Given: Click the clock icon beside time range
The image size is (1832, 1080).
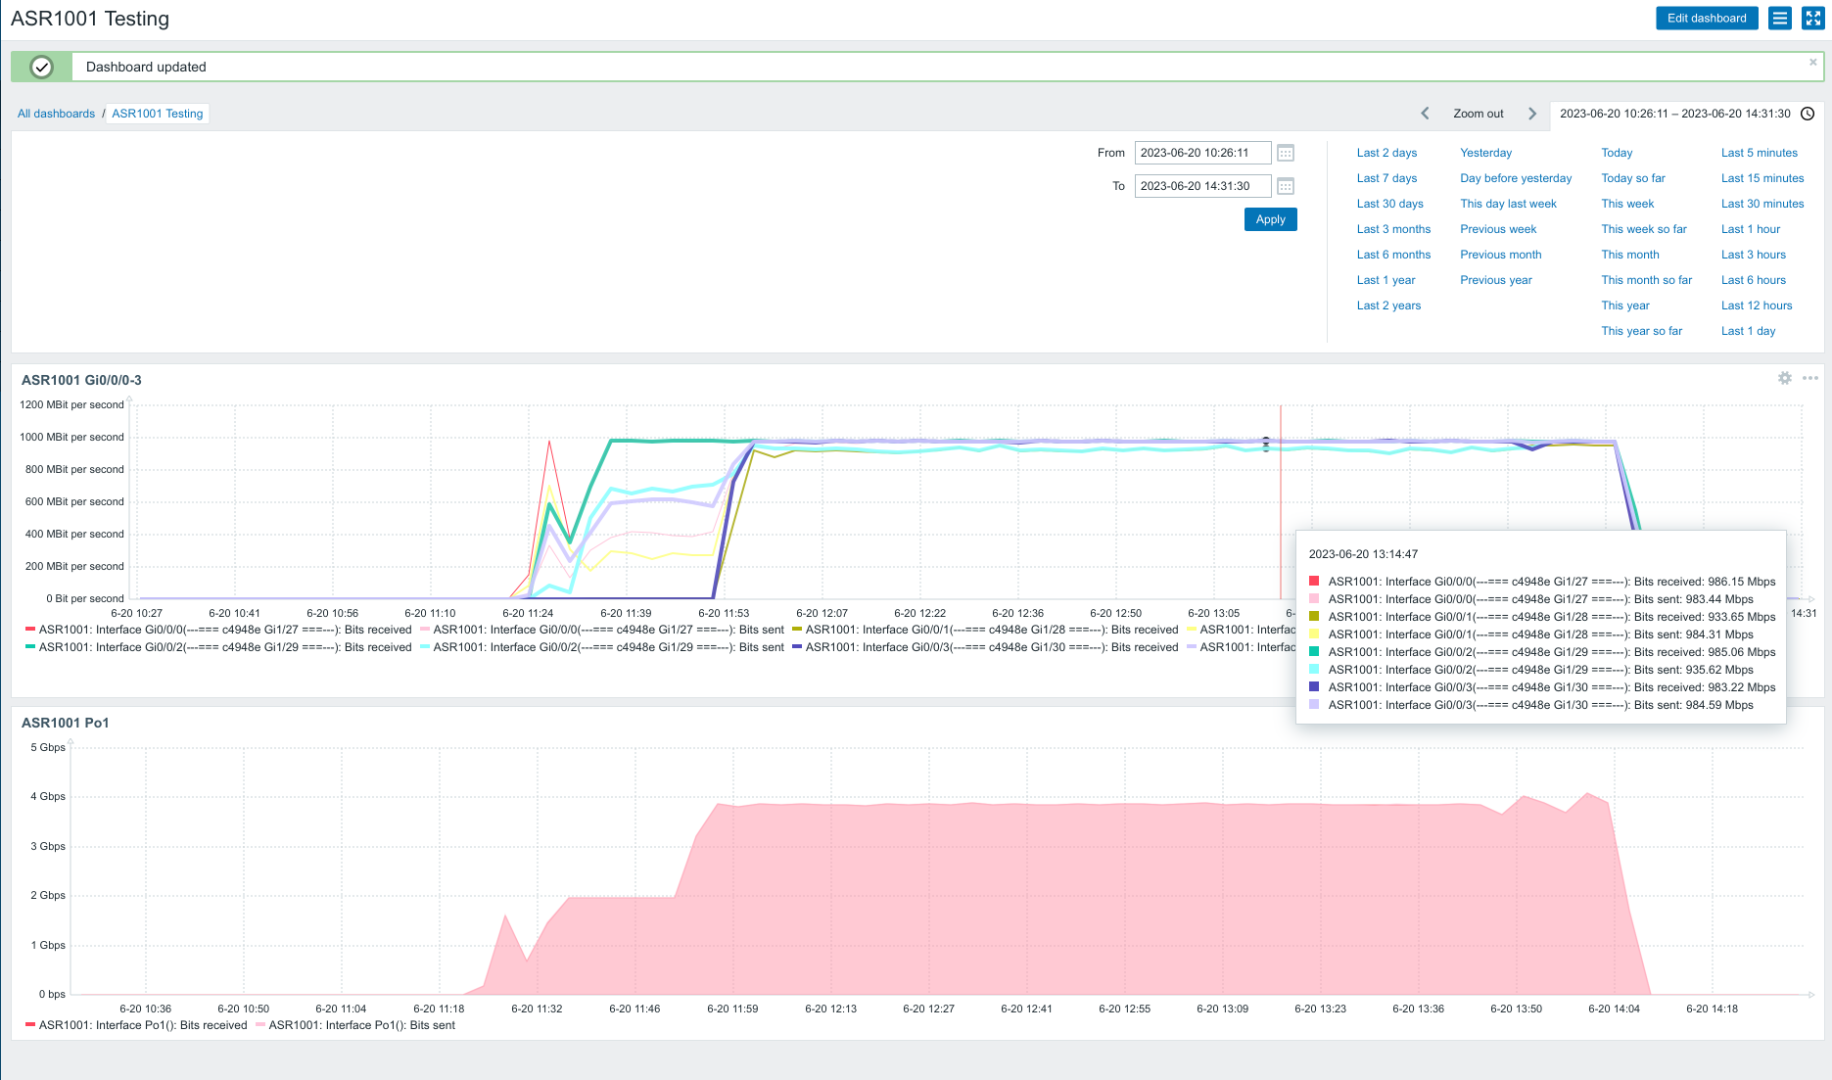Looking at the screenshot, I should [x=1808, y=114].
